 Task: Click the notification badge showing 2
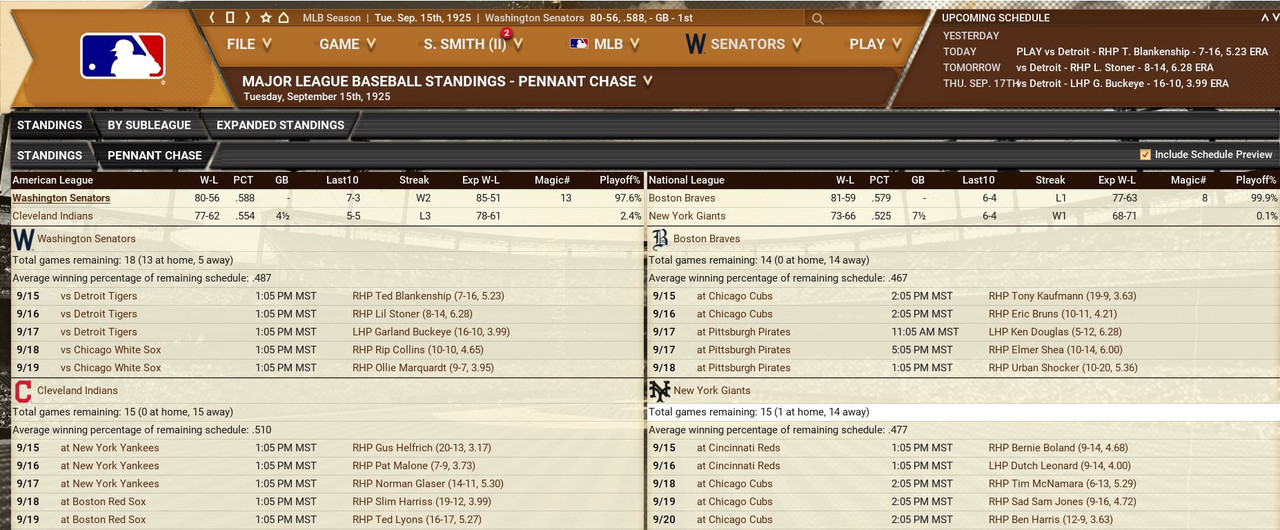[x=506, y=33]
